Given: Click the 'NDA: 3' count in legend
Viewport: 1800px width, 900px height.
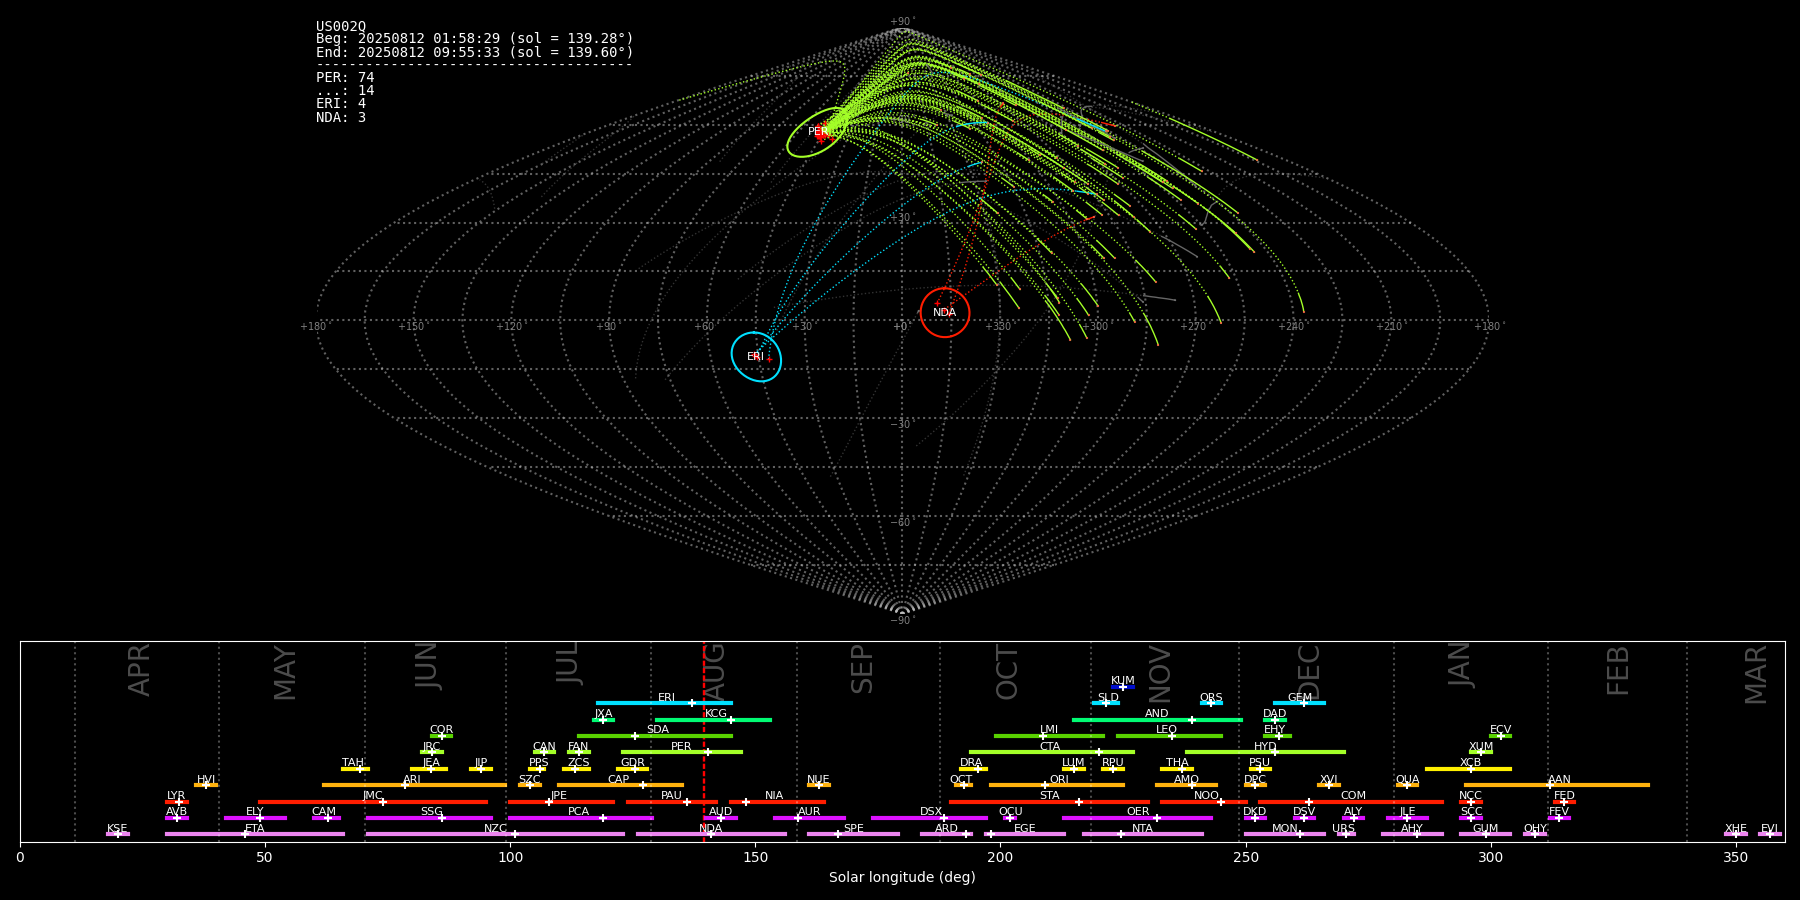Looking at the screenshot, I should click(x=341, y=118).
